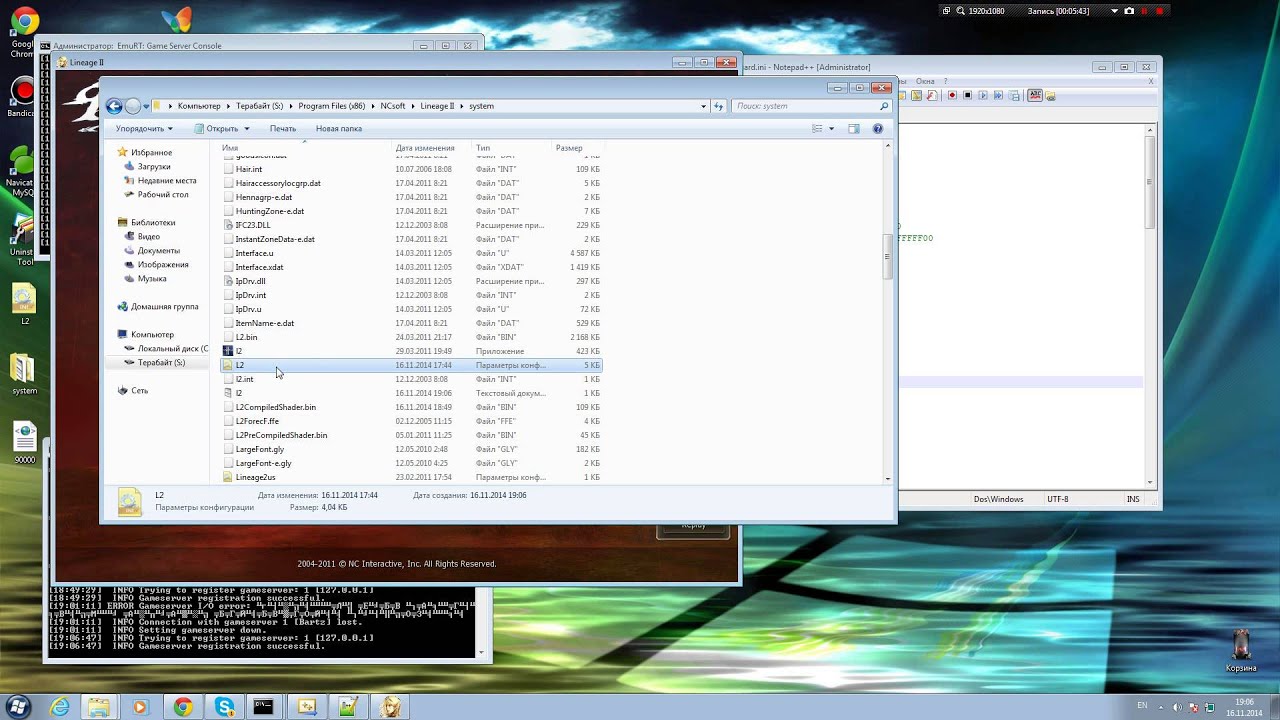Stop recording with the red stop icon
The image size is (1280, 720).
coord(1160,11)
